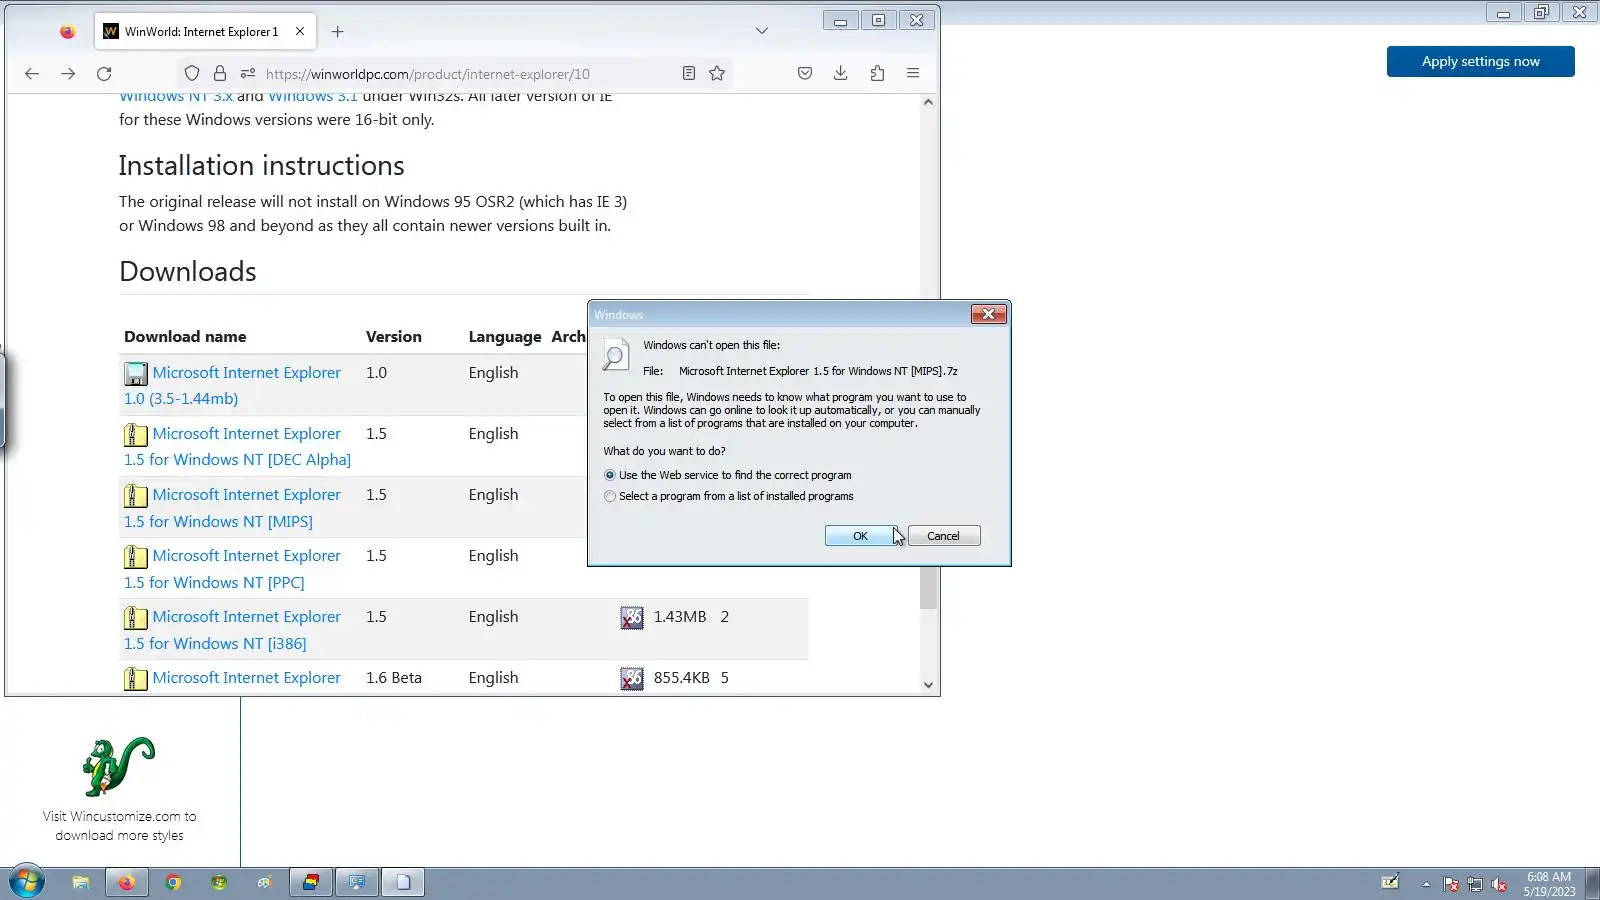The height and width of the screenshot is (900, 1600).
Task: Switch to WinWorld: Internet Explorer tab
Action: point(206,31)
